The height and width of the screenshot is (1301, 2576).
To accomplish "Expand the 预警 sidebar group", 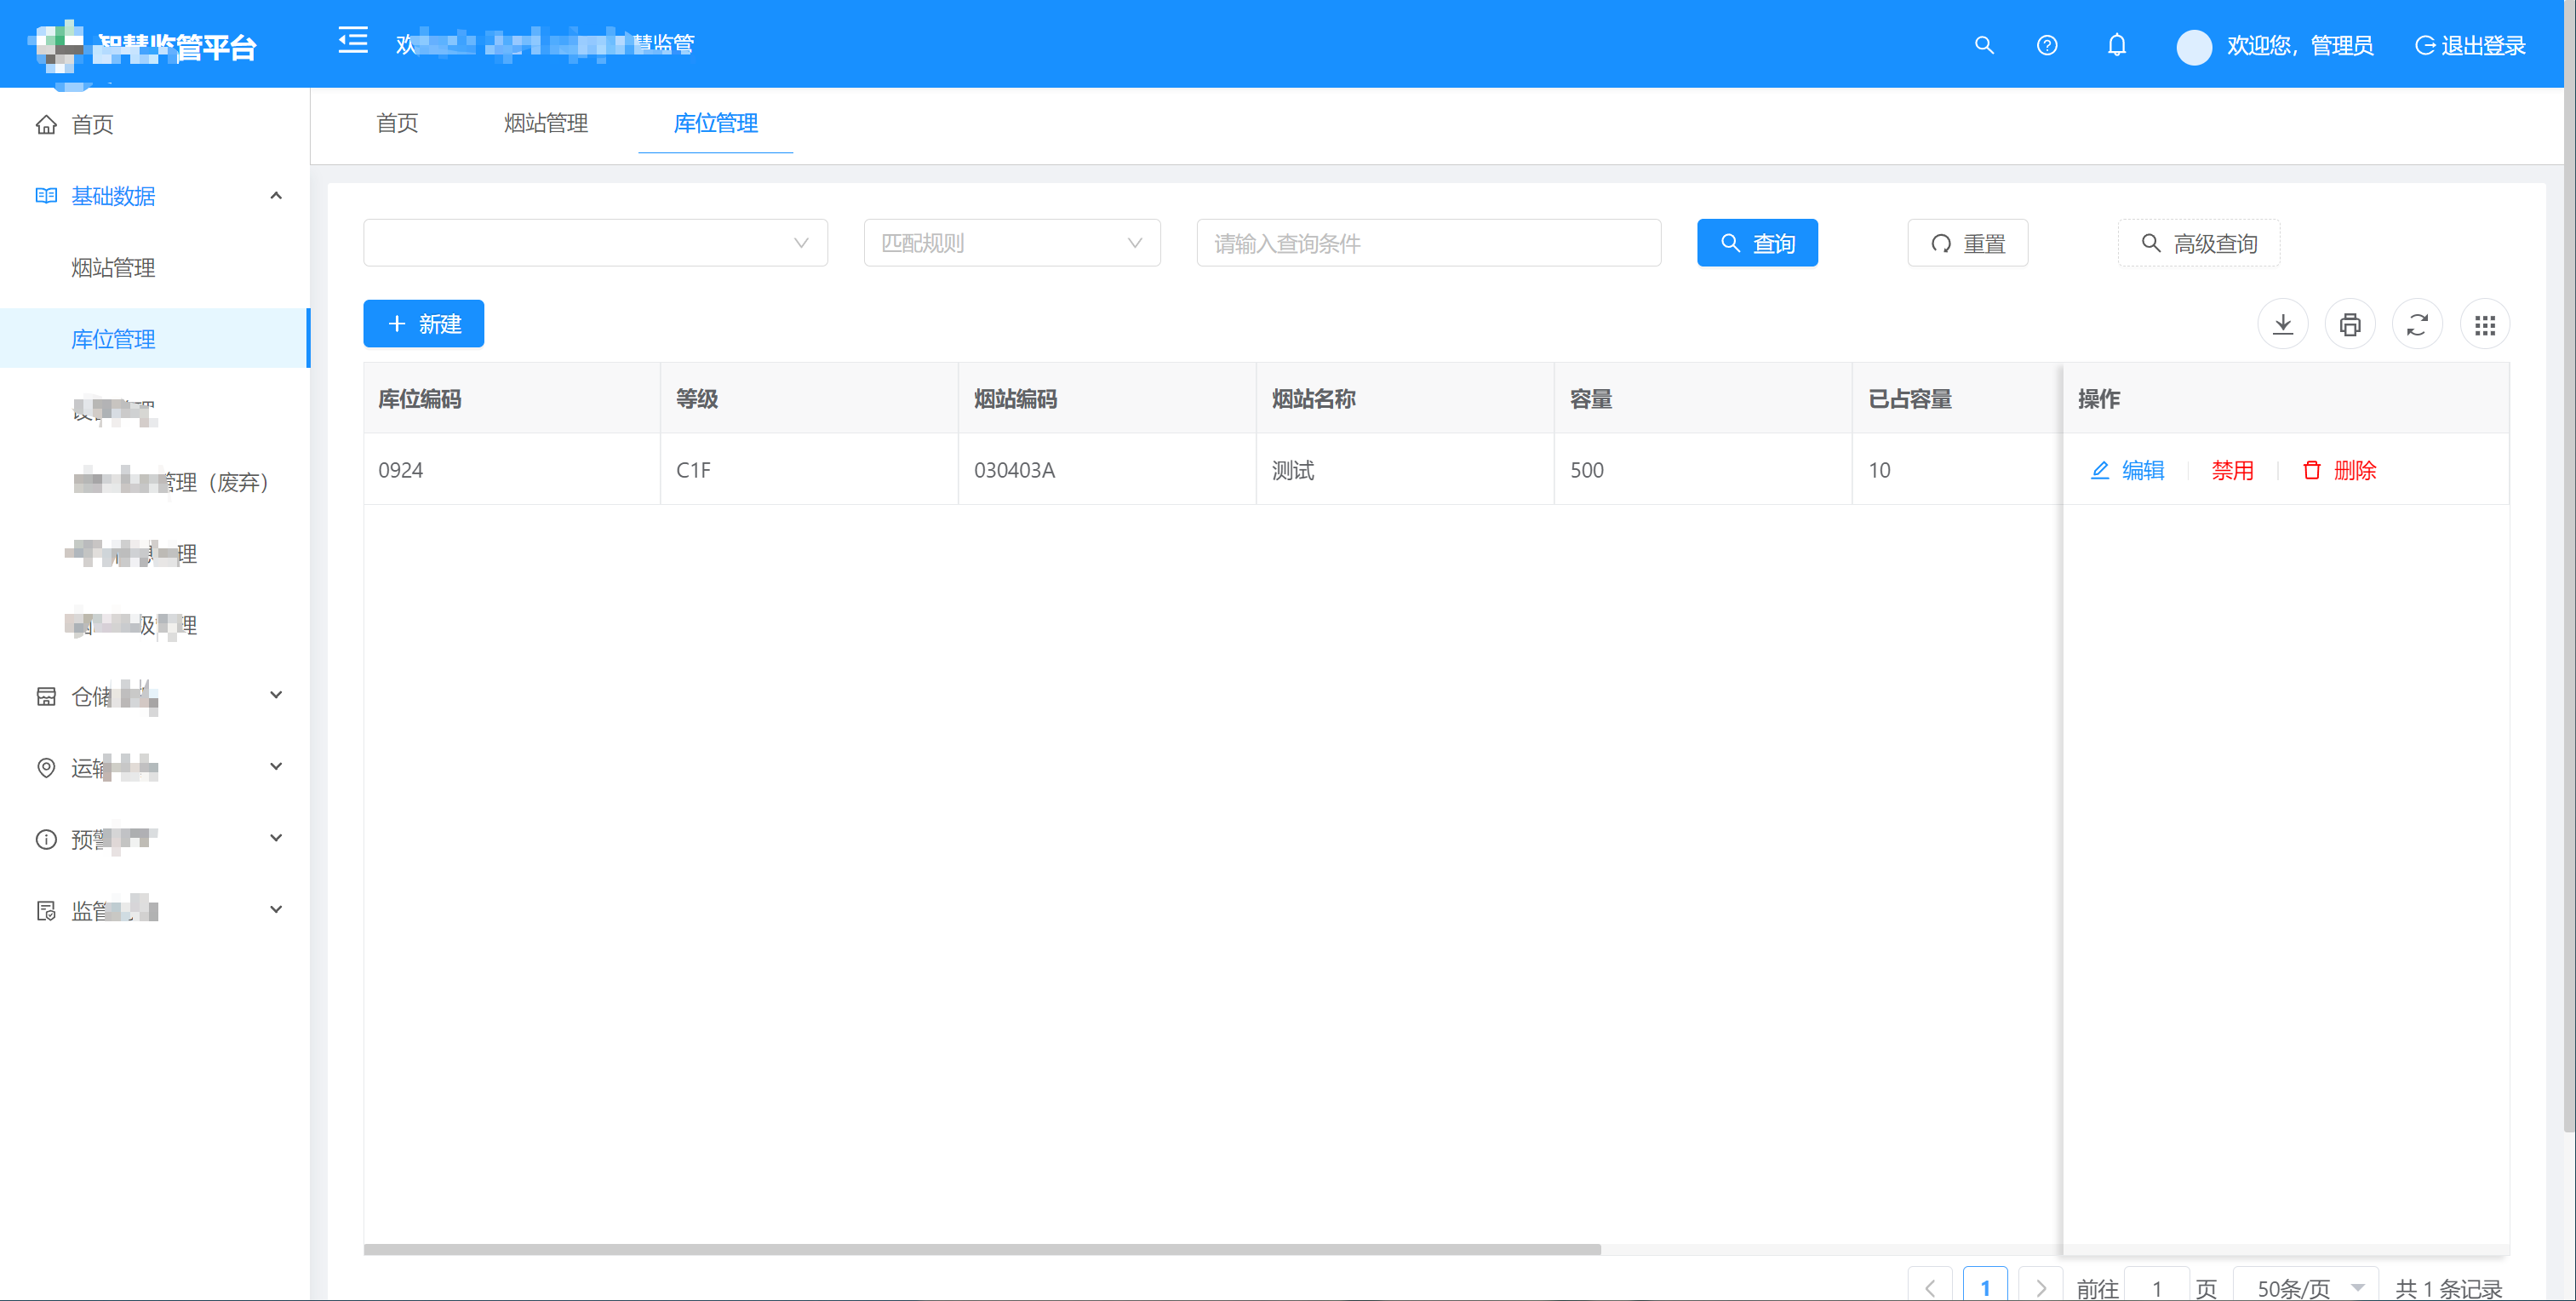I will point(155,839).
